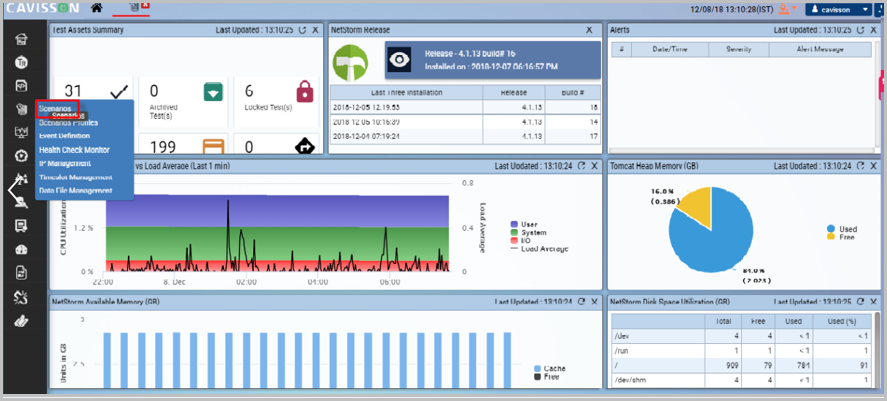
Task: Click the '/dev/shm' disk row
Action: pyautogui.click(x=742, y=380)
